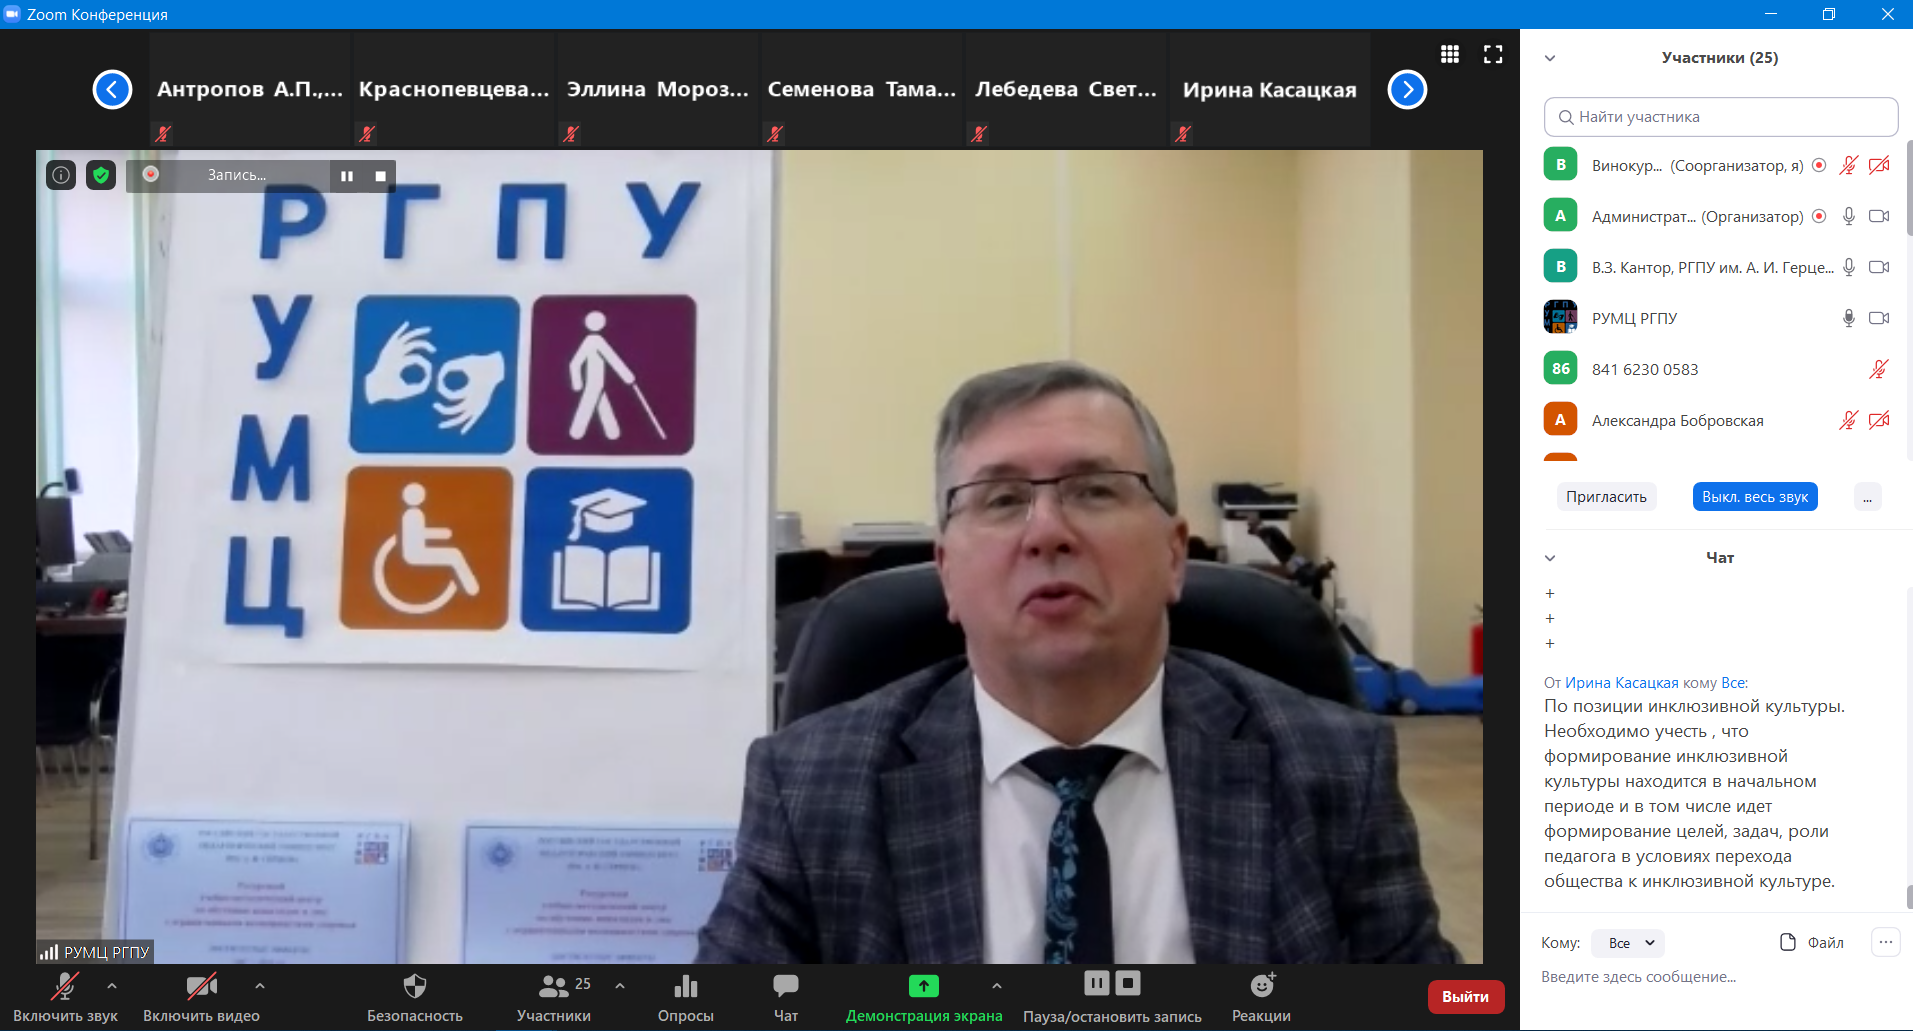The height and width of the screenshot is (1031, 1913).
Task: Start screen share (Демонстрация экрана)
Action: [x=923, y=997]
